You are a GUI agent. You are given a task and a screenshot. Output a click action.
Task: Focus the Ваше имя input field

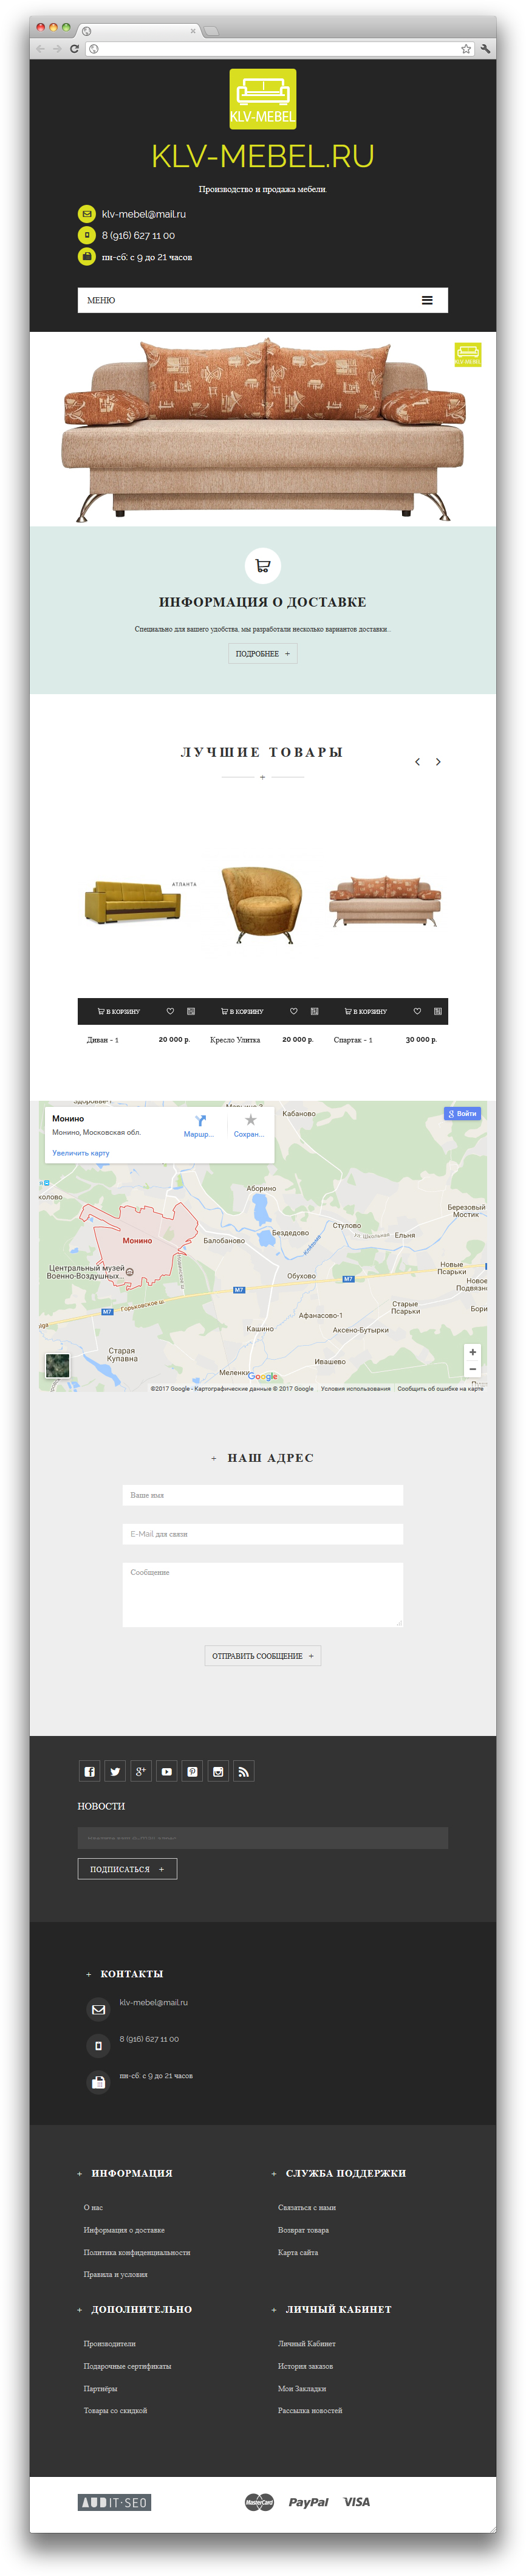262,1495
